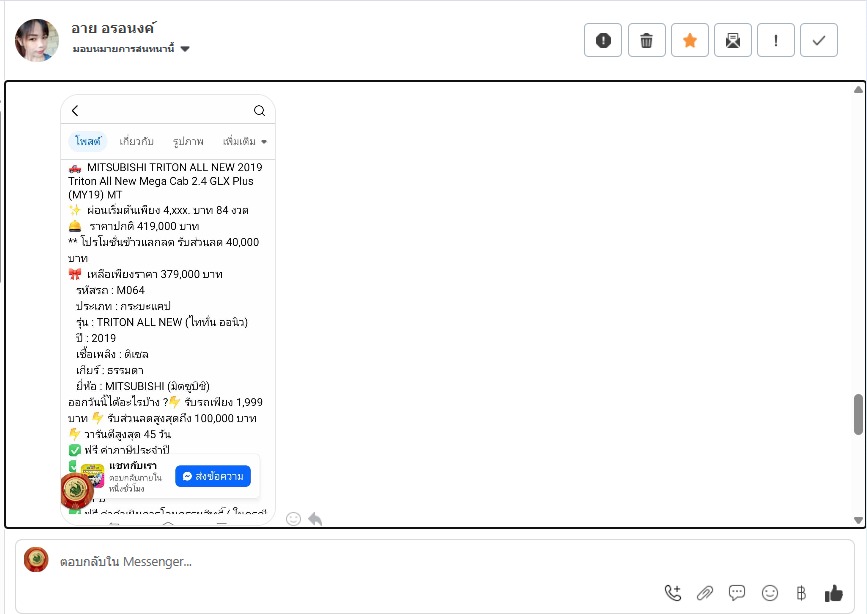Click the chat scrollbar thumb
867x614 pixels.
click(x=858, y=414)
